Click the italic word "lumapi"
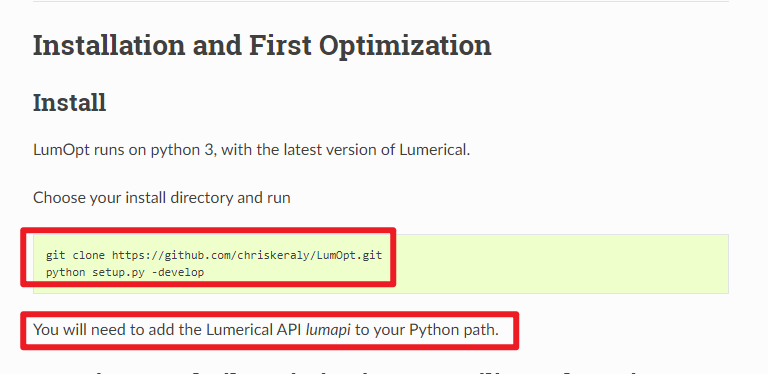 pyautogui.click(x=328, y=330)
